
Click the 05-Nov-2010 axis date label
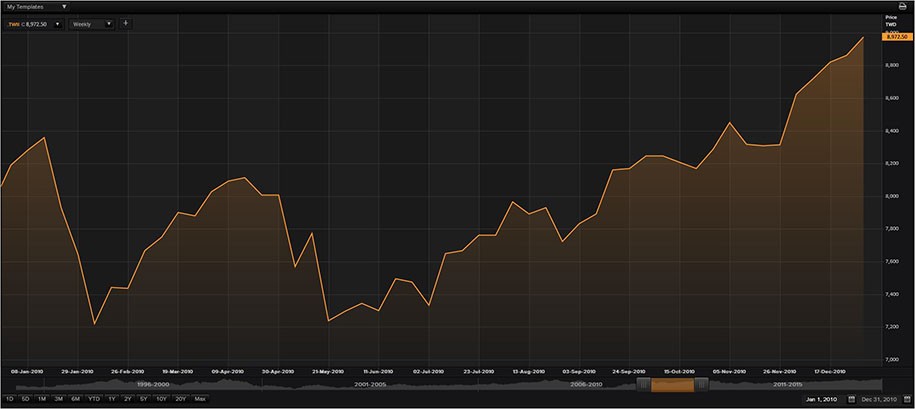[x=729, y=371]
